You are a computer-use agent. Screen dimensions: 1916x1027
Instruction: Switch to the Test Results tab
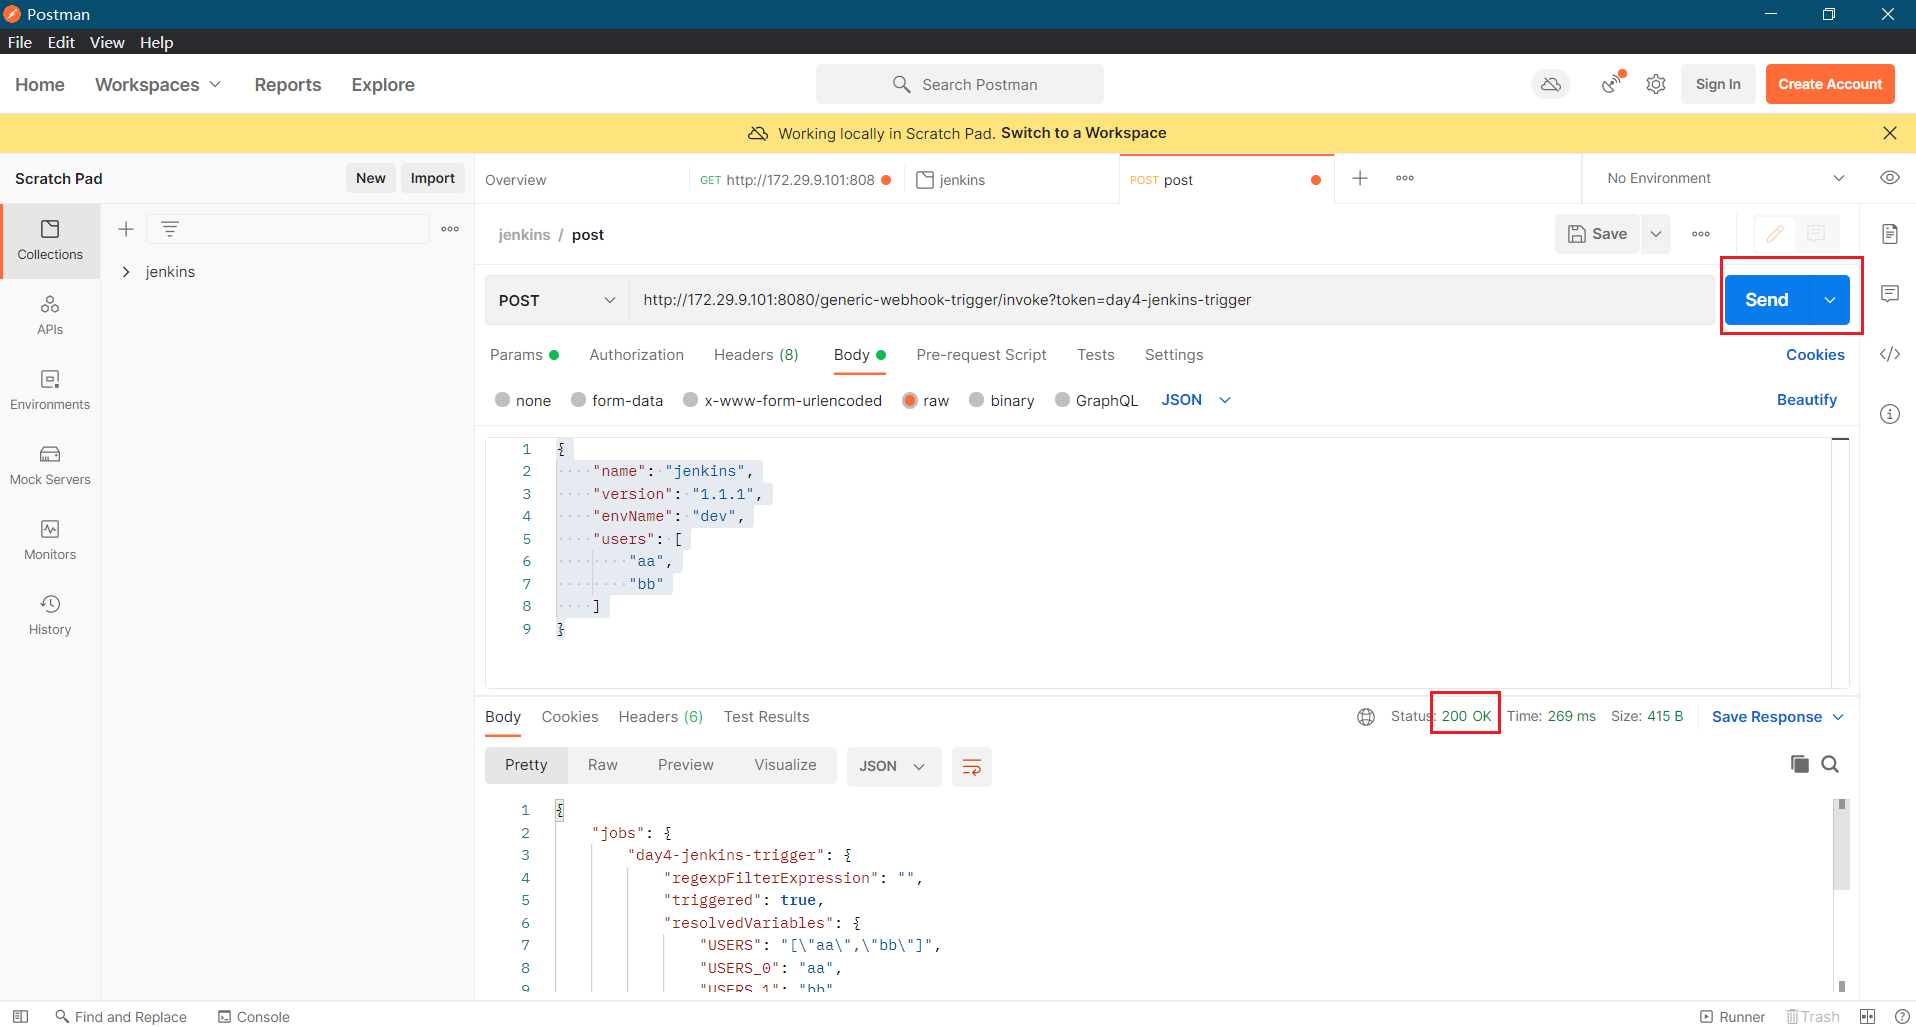pyautogui.click(x=767, y=717)
